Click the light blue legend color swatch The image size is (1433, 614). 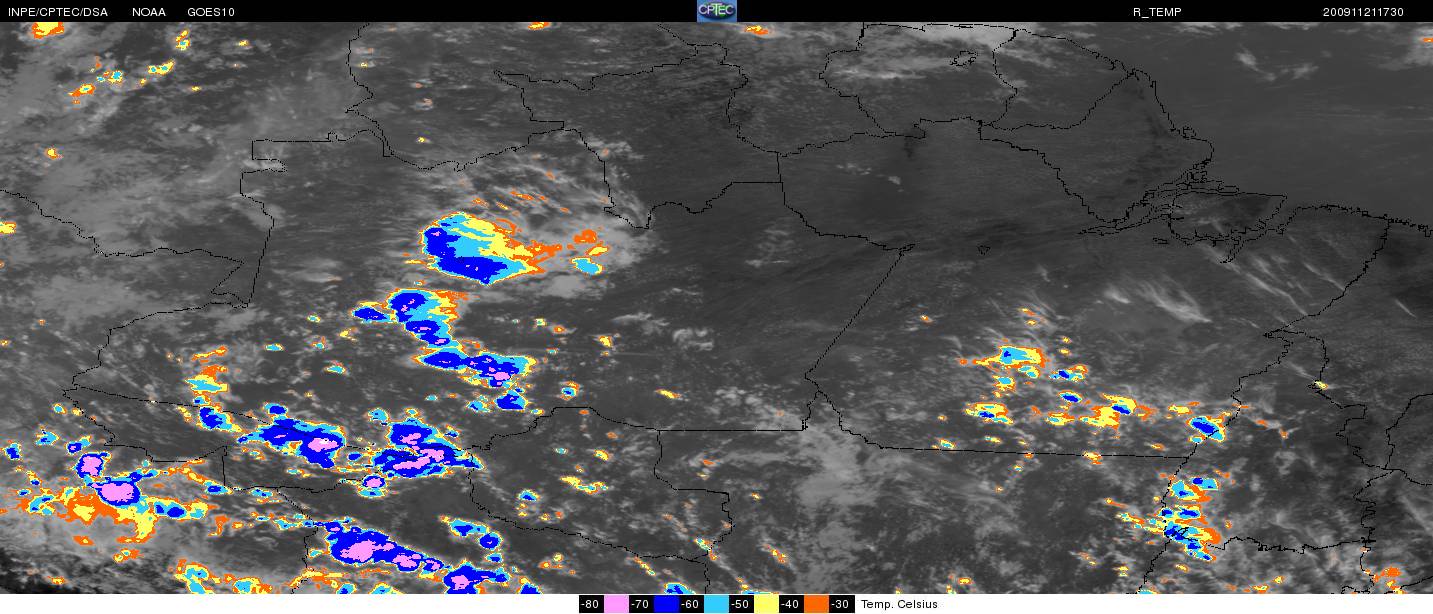point(716,604)
